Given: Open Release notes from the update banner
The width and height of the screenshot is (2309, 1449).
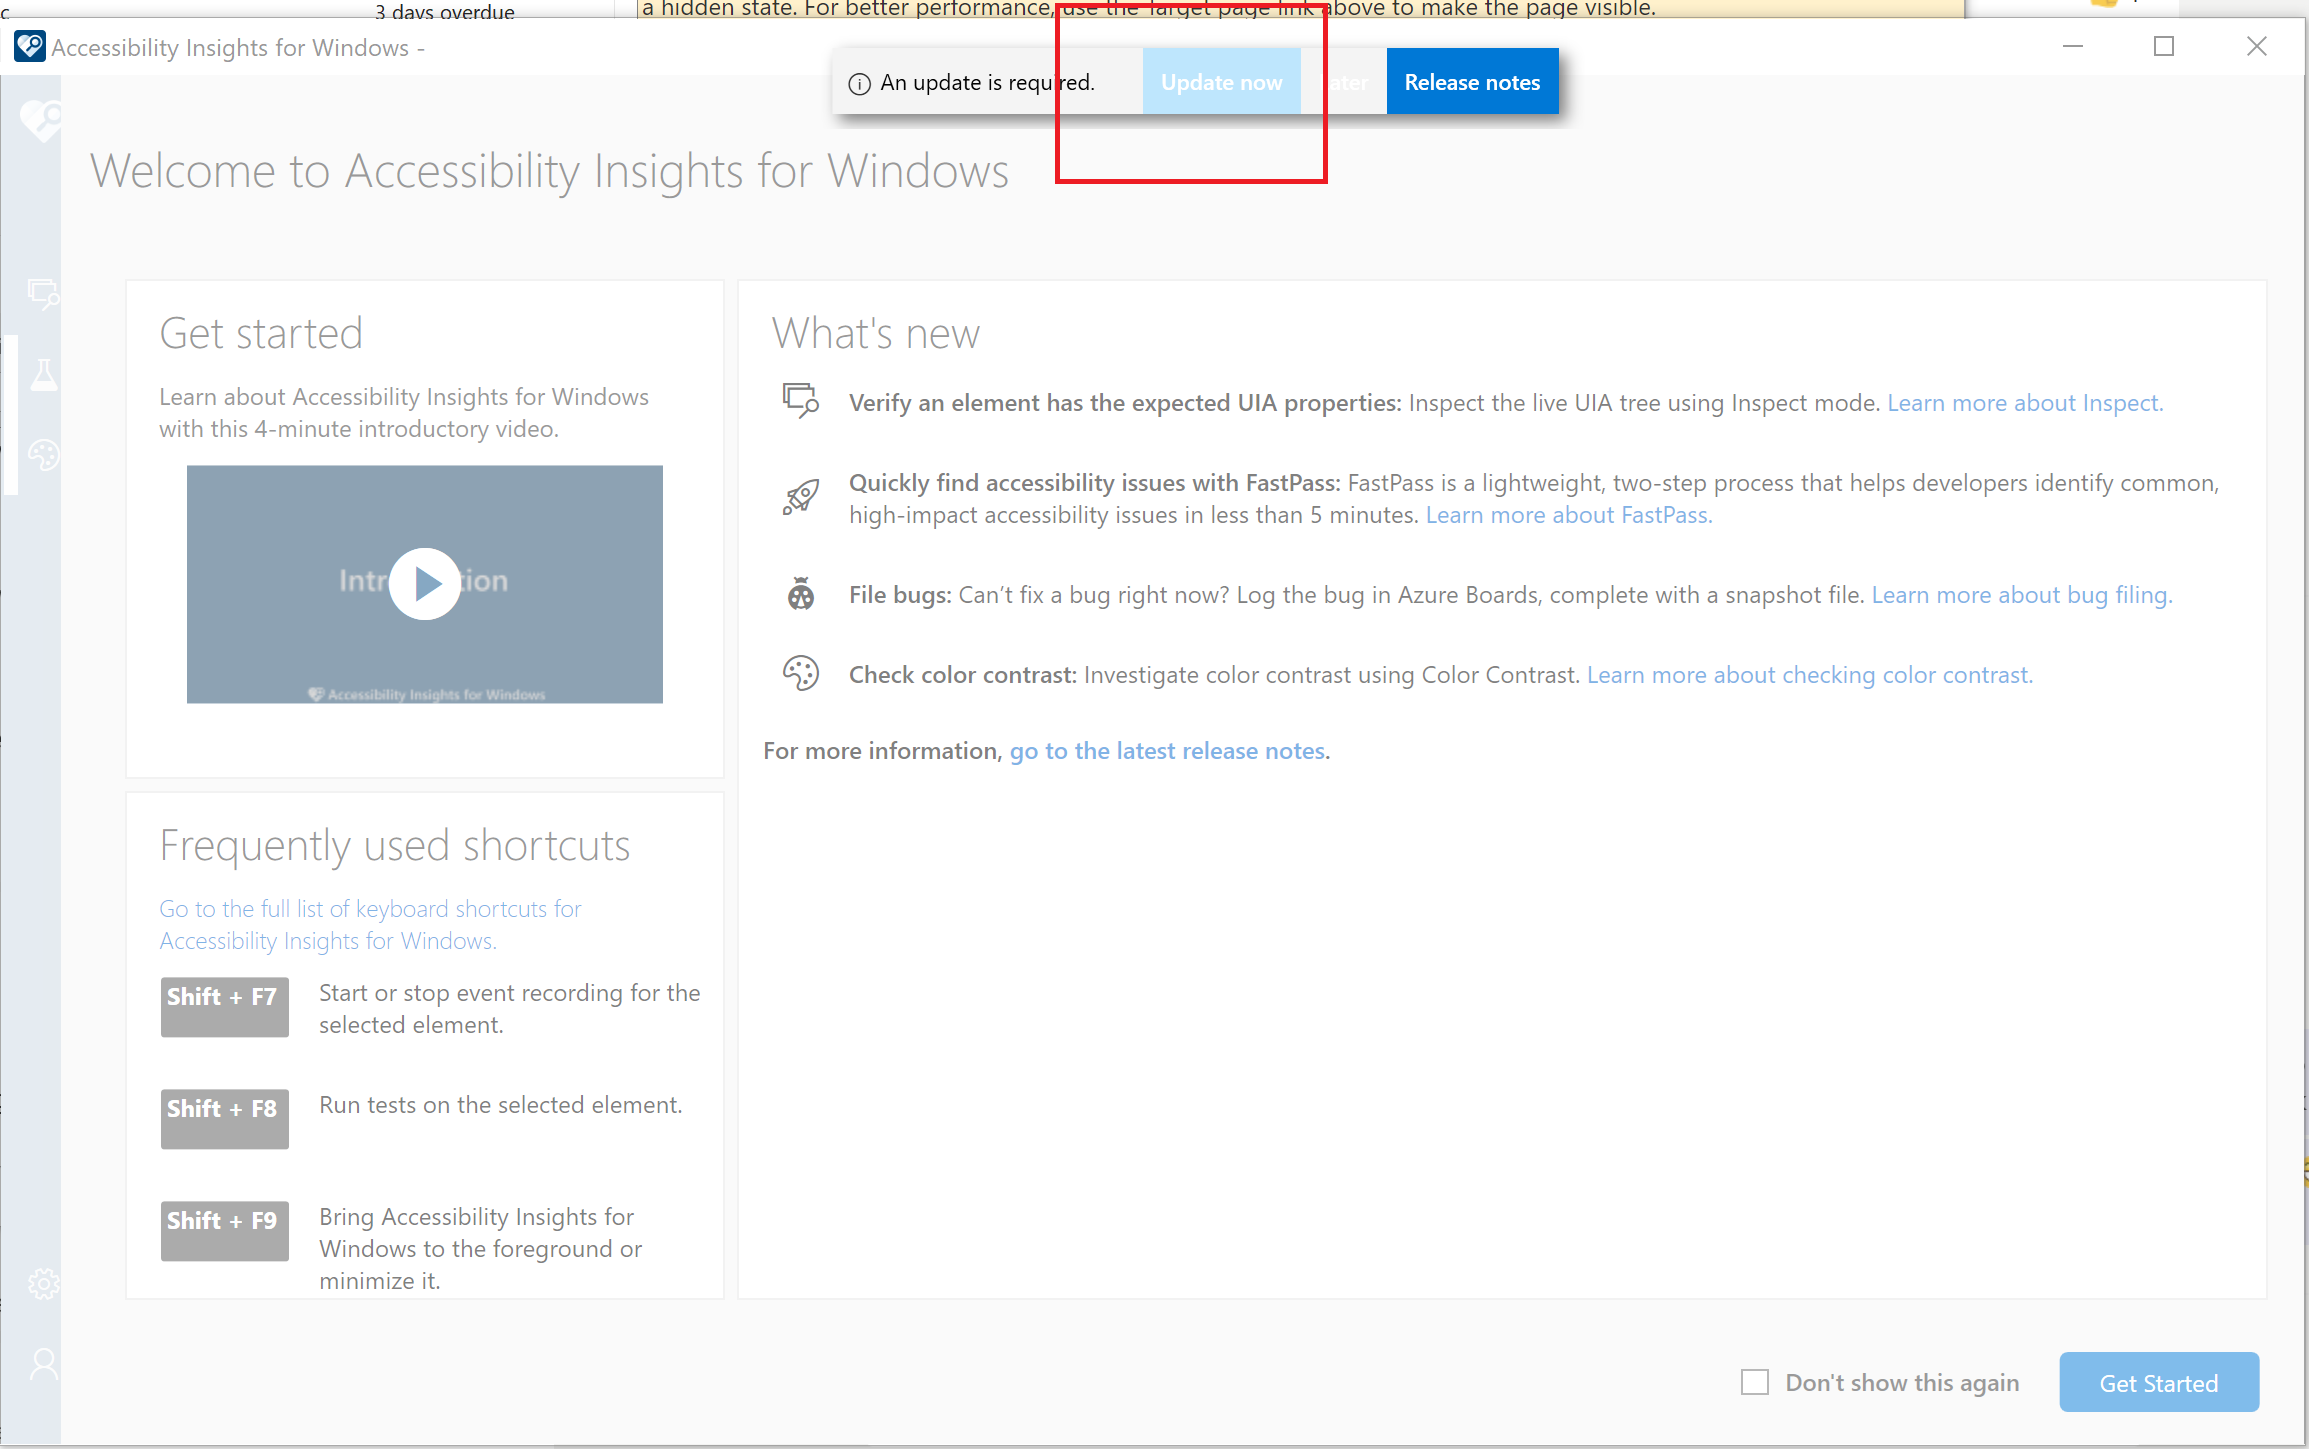Looking at the screenshot, I should tap(1472, 81).
